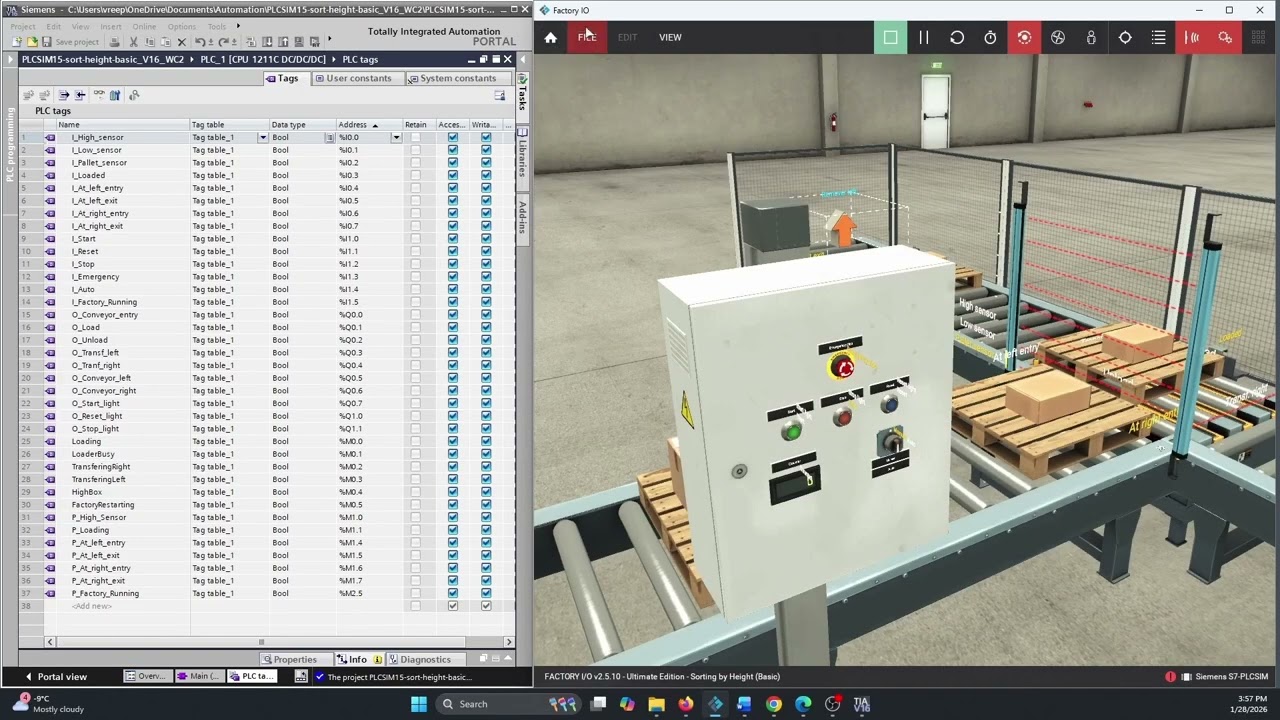Screen dimensions: 1280x720
Task: Toggle sensor tags display icon
Action: click(x=1192, y=38)
